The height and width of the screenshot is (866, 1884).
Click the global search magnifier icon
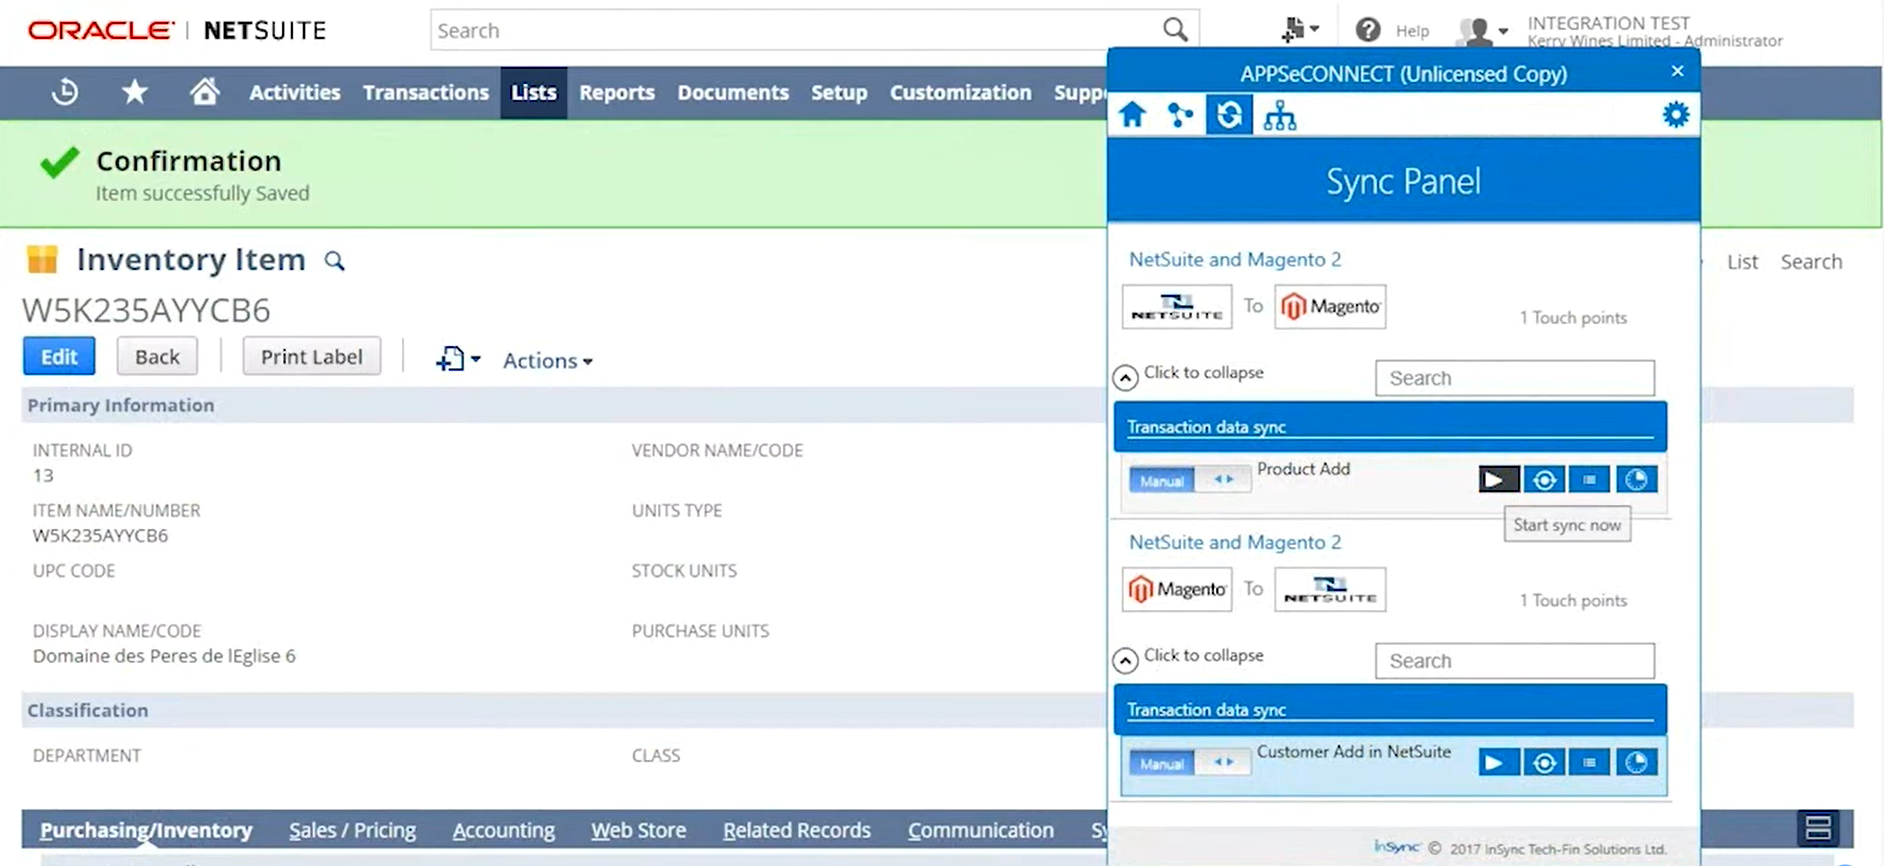[1176, 30]
